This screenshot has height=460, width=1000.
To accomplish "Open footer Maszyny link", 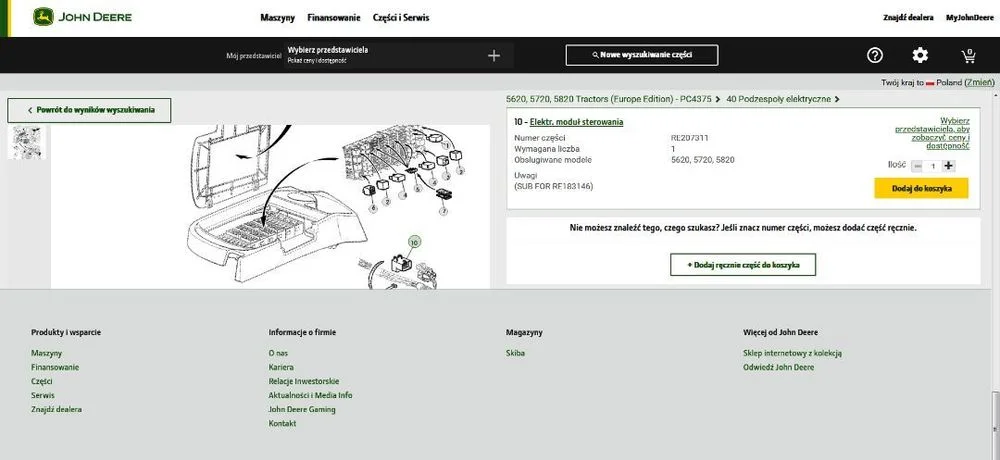I will pos(47,353).
